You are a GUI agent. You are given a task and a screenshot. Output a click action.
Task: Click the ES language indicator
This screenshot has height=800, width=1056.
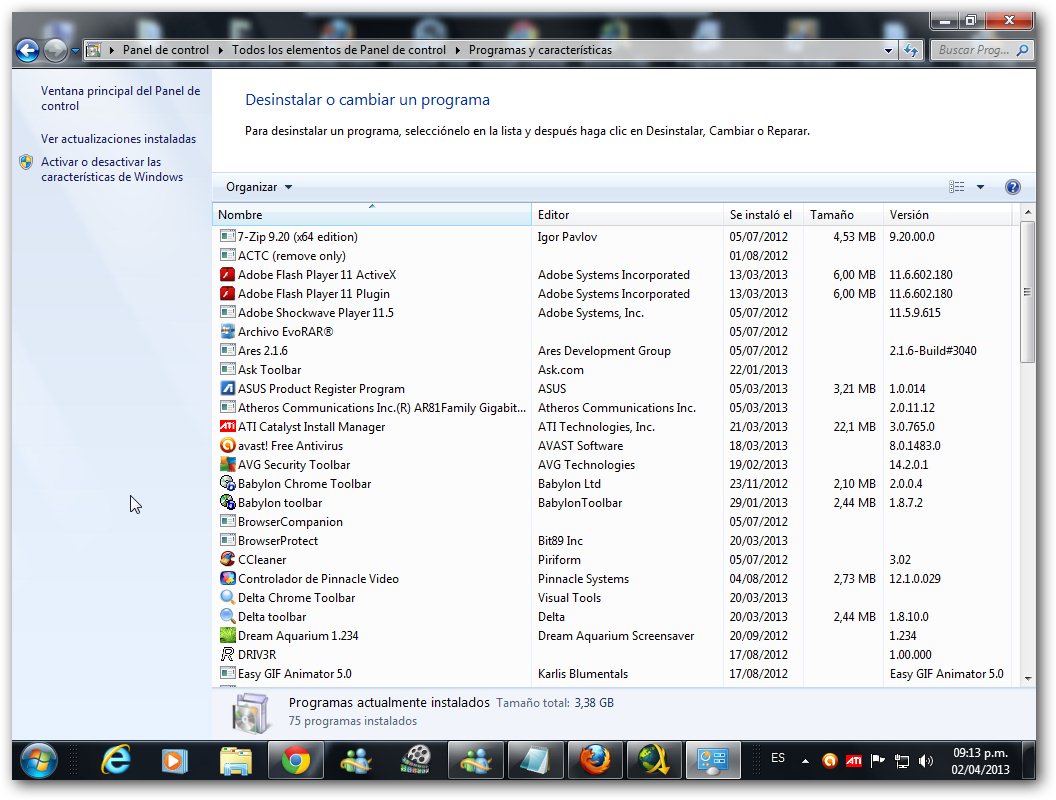pyautogui.click(x=778, y=758)
